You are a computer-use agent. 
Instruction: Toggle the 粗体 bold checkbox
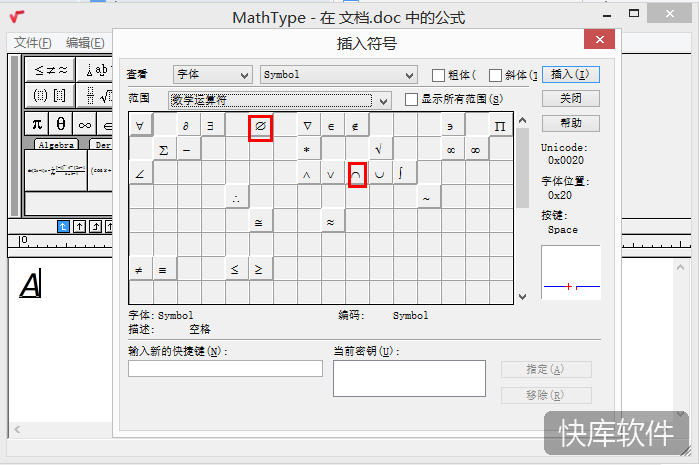point(438,75)
